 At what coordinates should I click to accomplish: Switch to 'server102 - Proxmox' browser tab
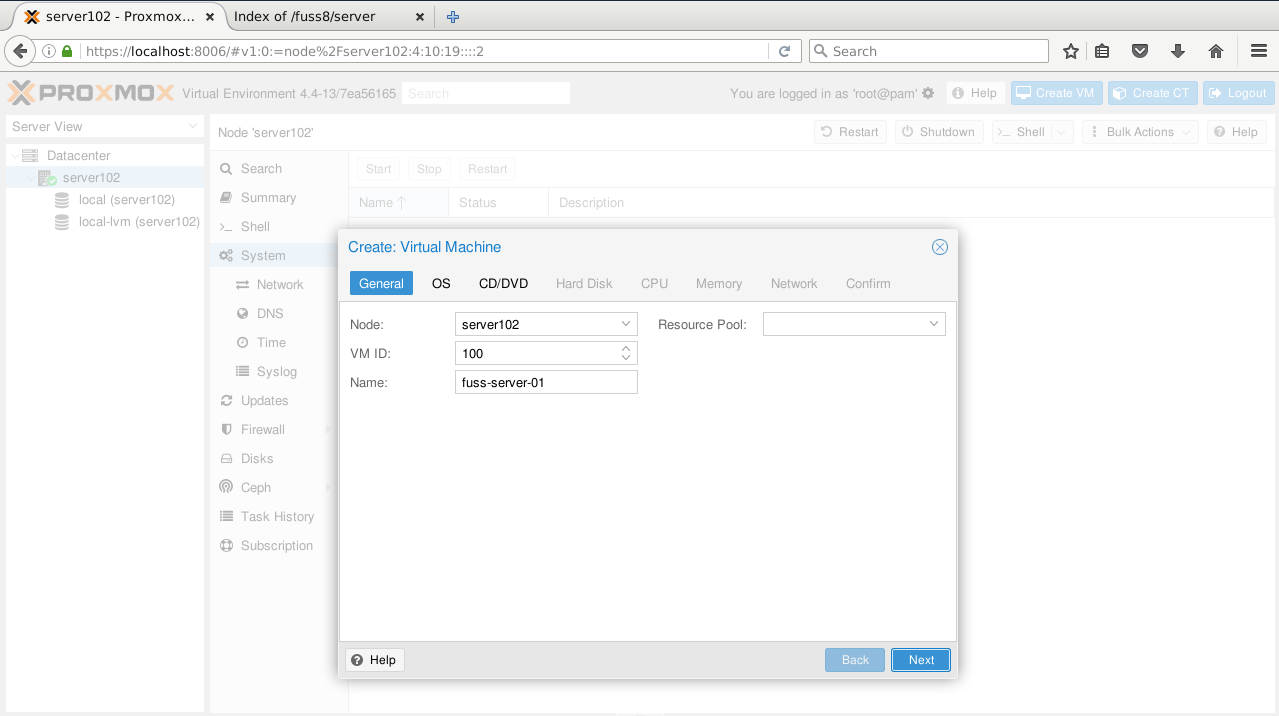(x=118, y=16)
